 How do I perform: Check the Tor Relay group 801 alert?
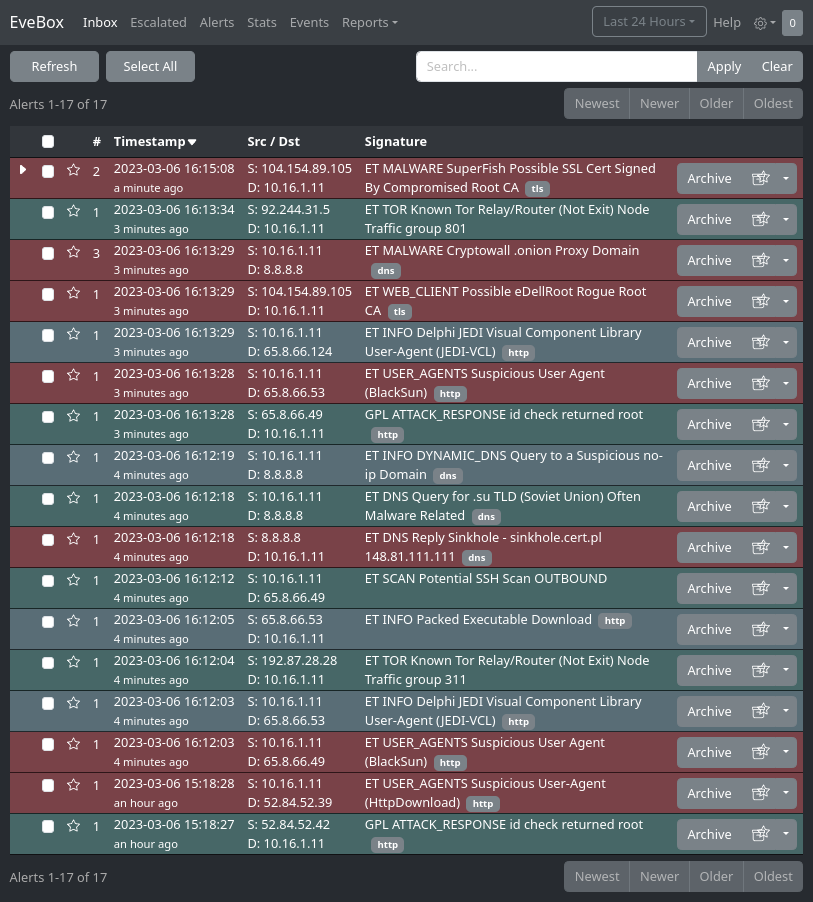coord(48,212)
